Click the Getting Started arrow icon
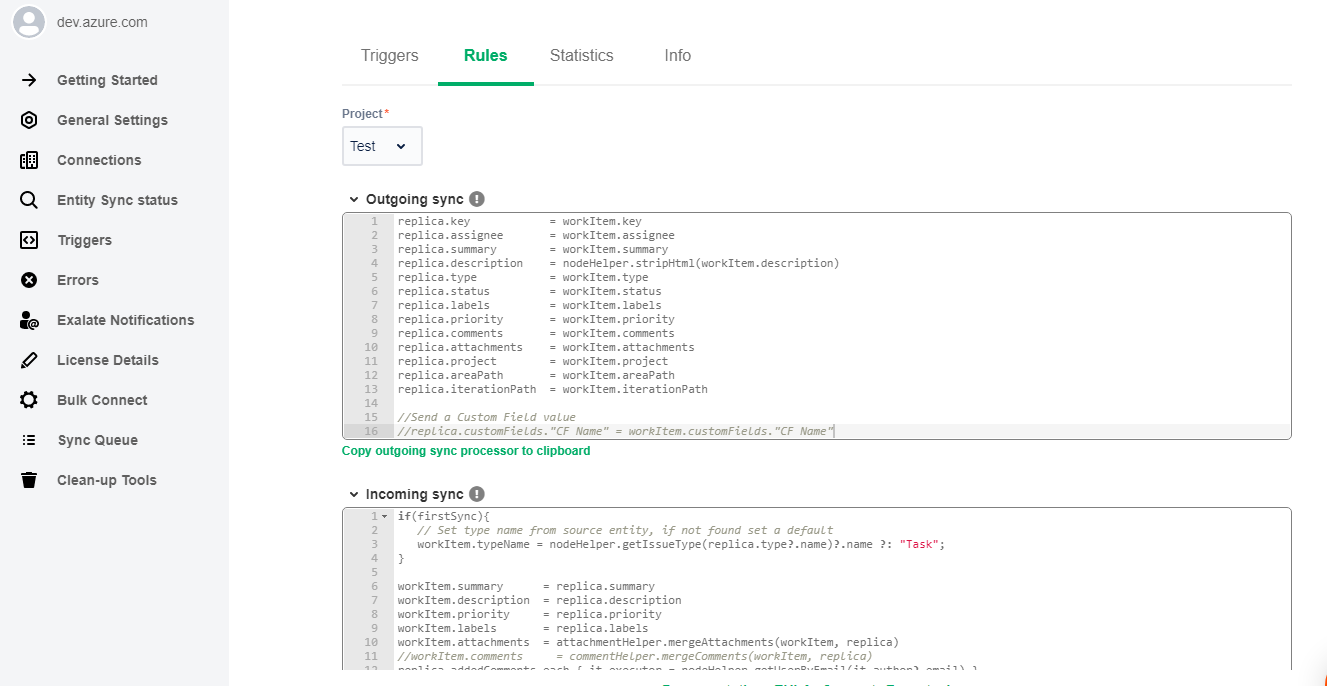This screenshot has width=1327, height=686. [29, 80]
